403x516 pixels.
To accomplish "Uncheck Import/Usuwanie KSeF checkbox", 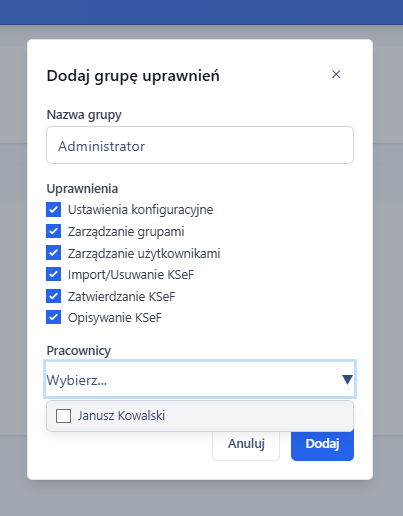I will click(x=54, y=274).
